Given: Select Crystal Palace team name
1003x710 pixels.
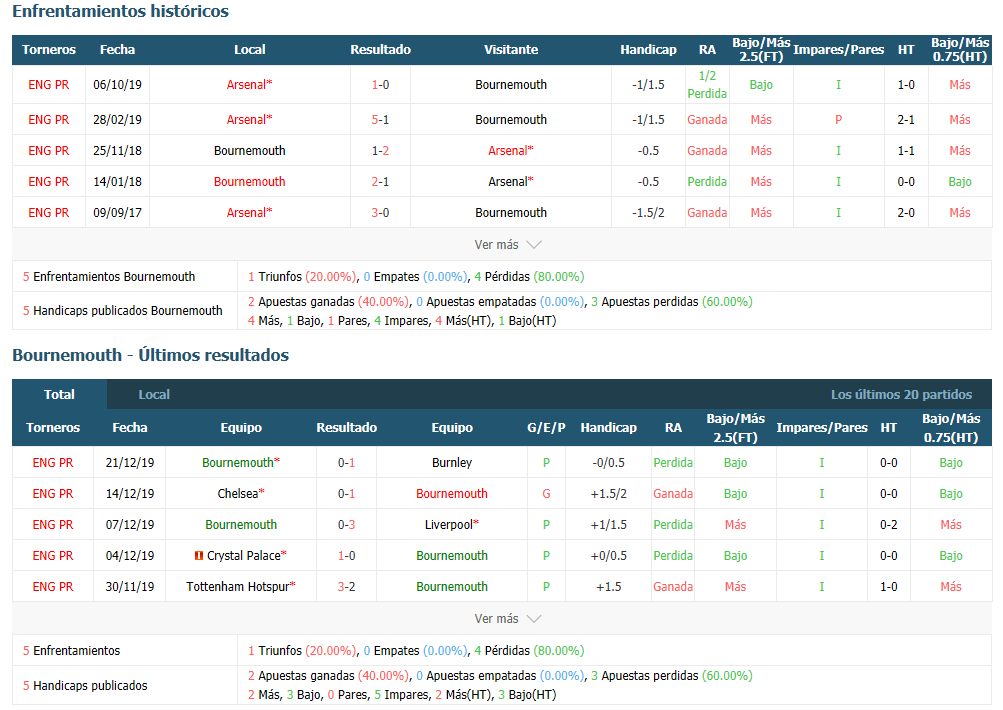Looking at the screenshot, I should (244, 556).
